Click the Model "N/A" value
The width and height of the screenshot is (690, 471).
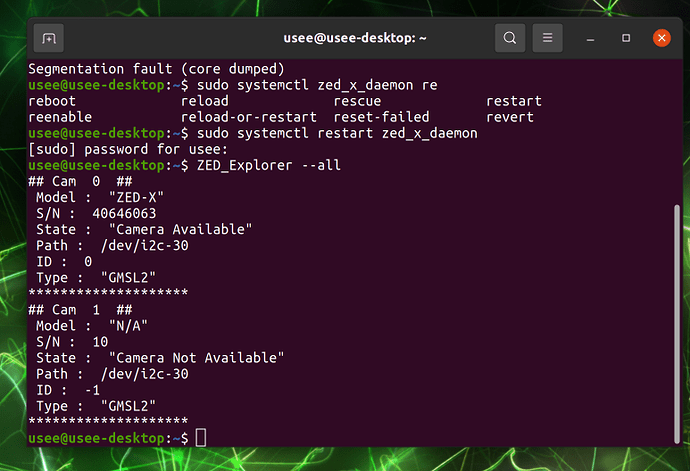(128, 325)
